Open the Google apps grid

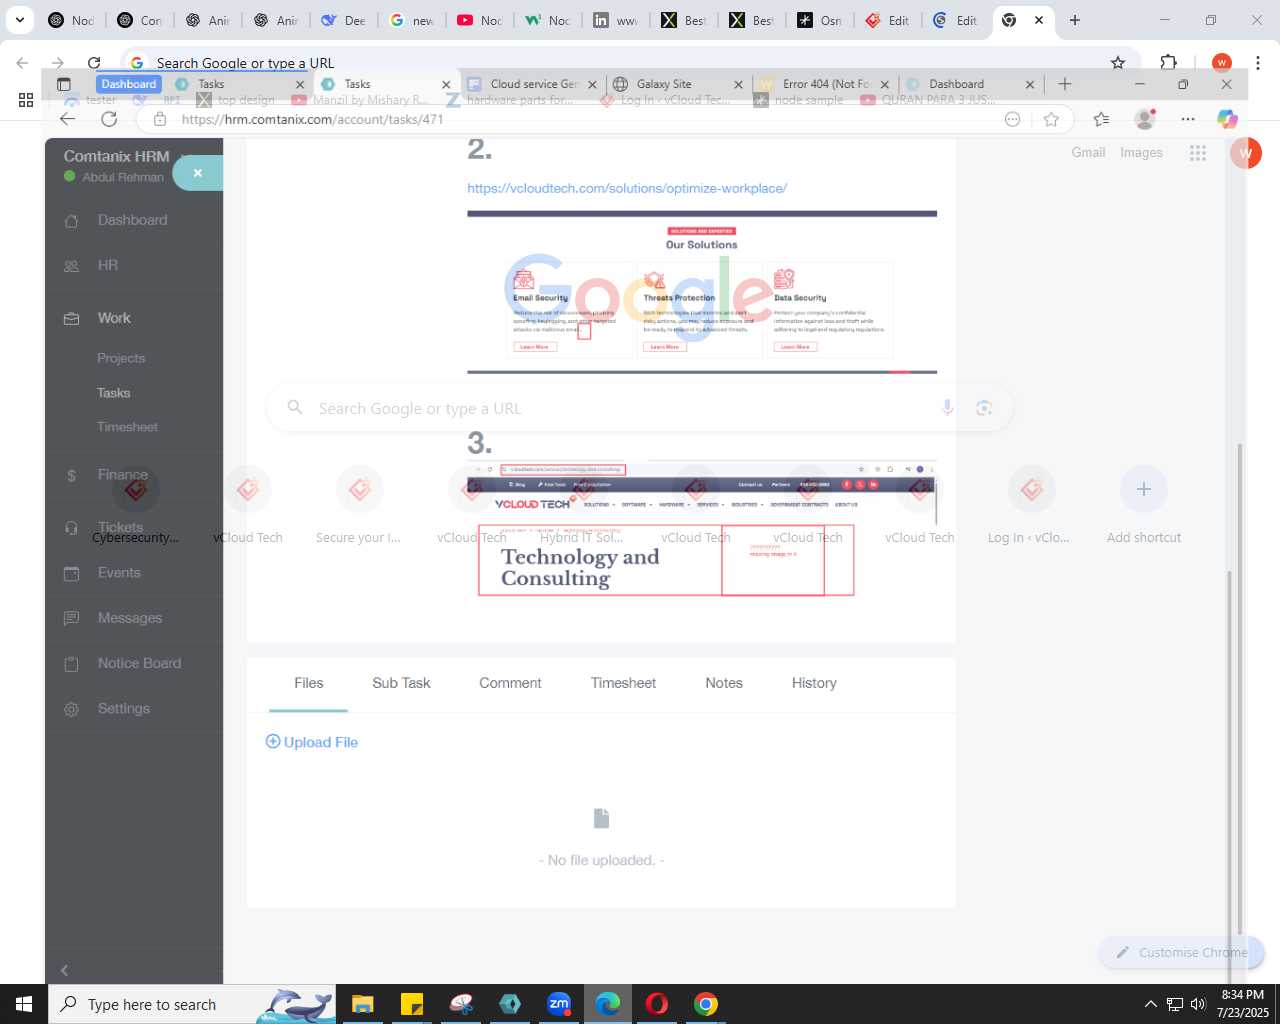coord(1197,153)
